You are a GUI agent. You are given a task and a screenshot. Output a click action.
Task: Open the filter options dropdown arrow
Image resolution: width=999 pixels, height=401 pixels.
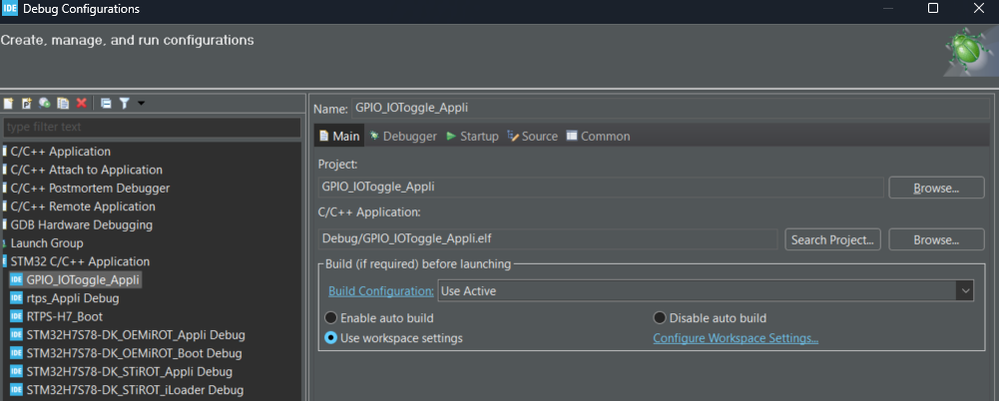[141, 103]
